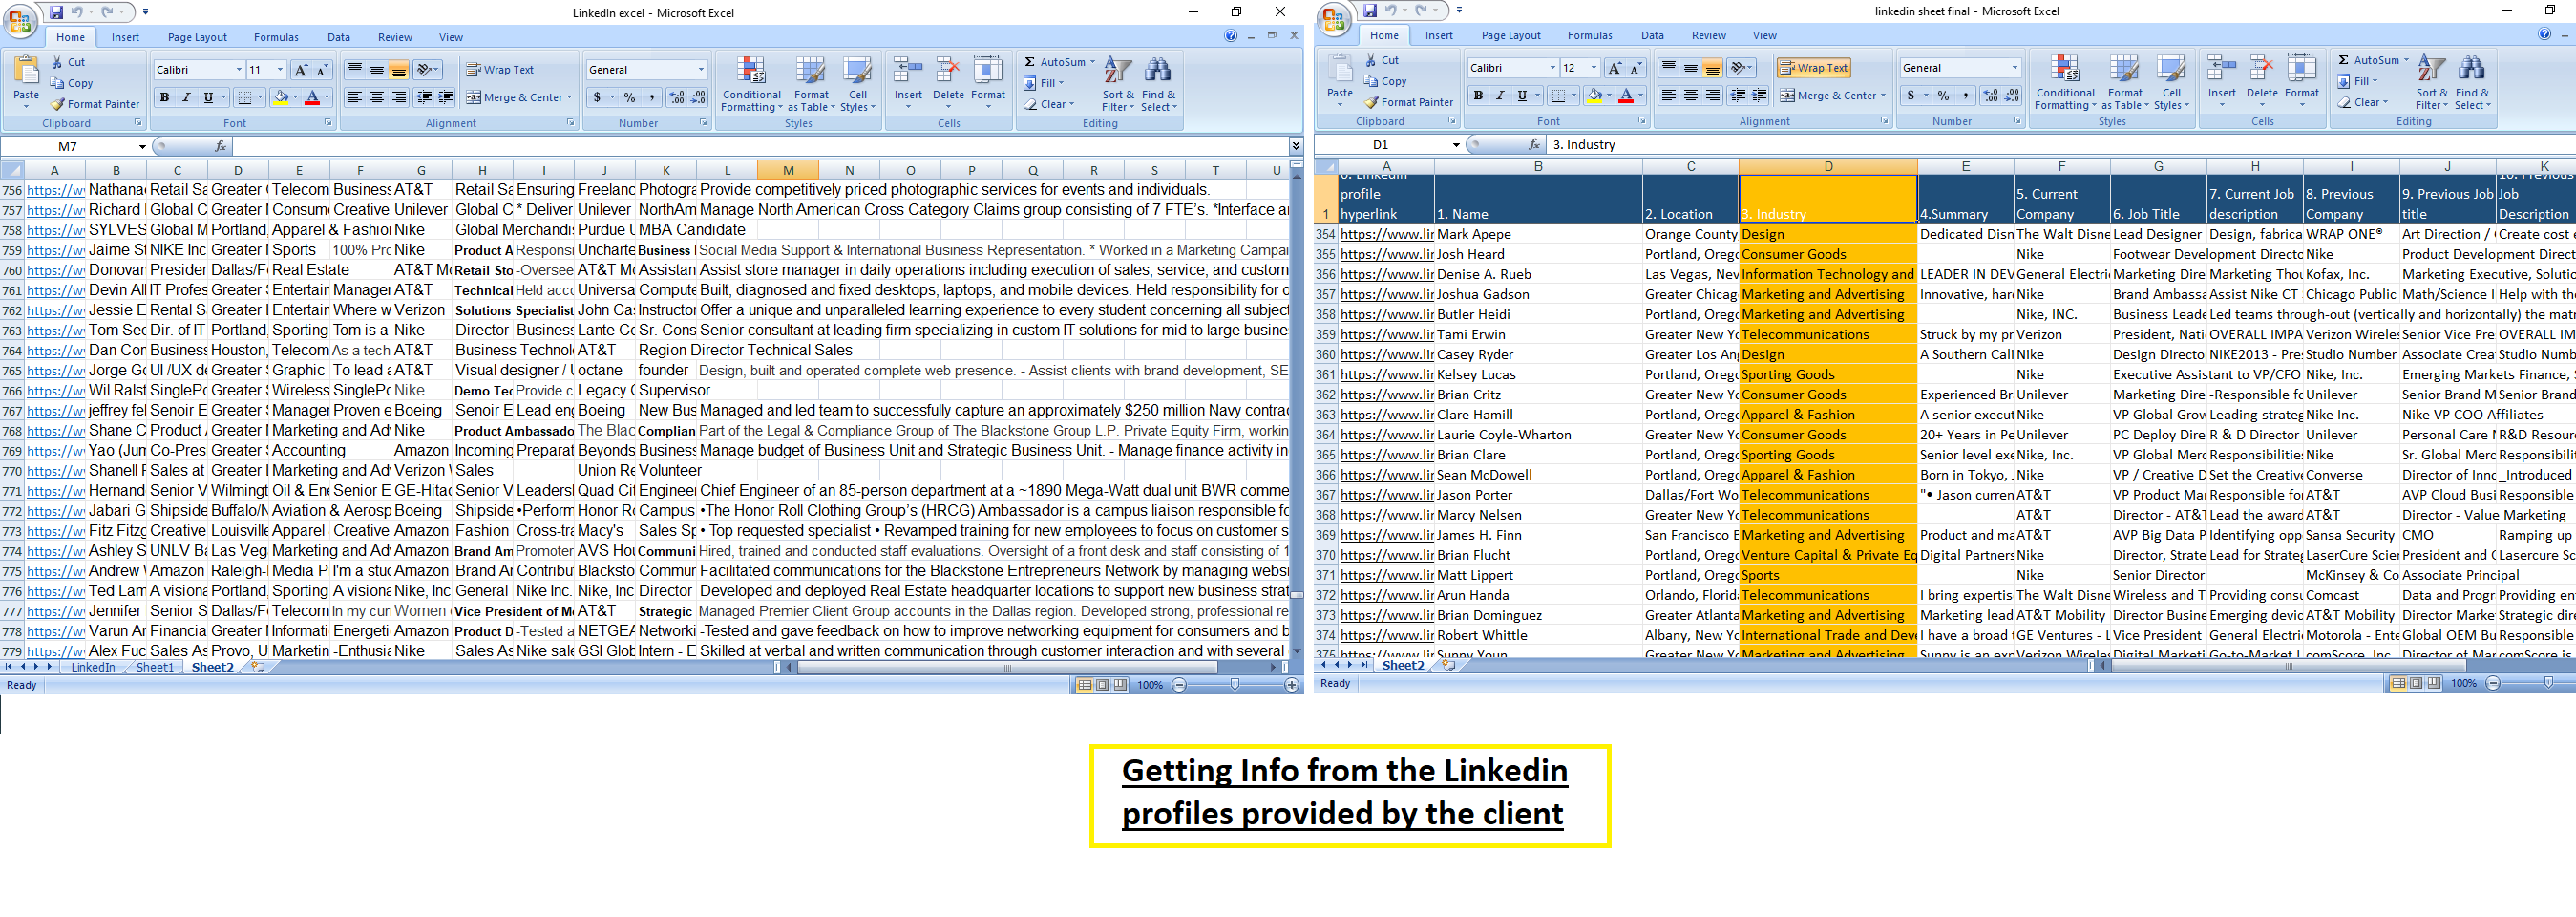Open font name dropdown in linkedin sheet final
The height and width of the screenshot is (917, 2576).
pos(1553,68)
